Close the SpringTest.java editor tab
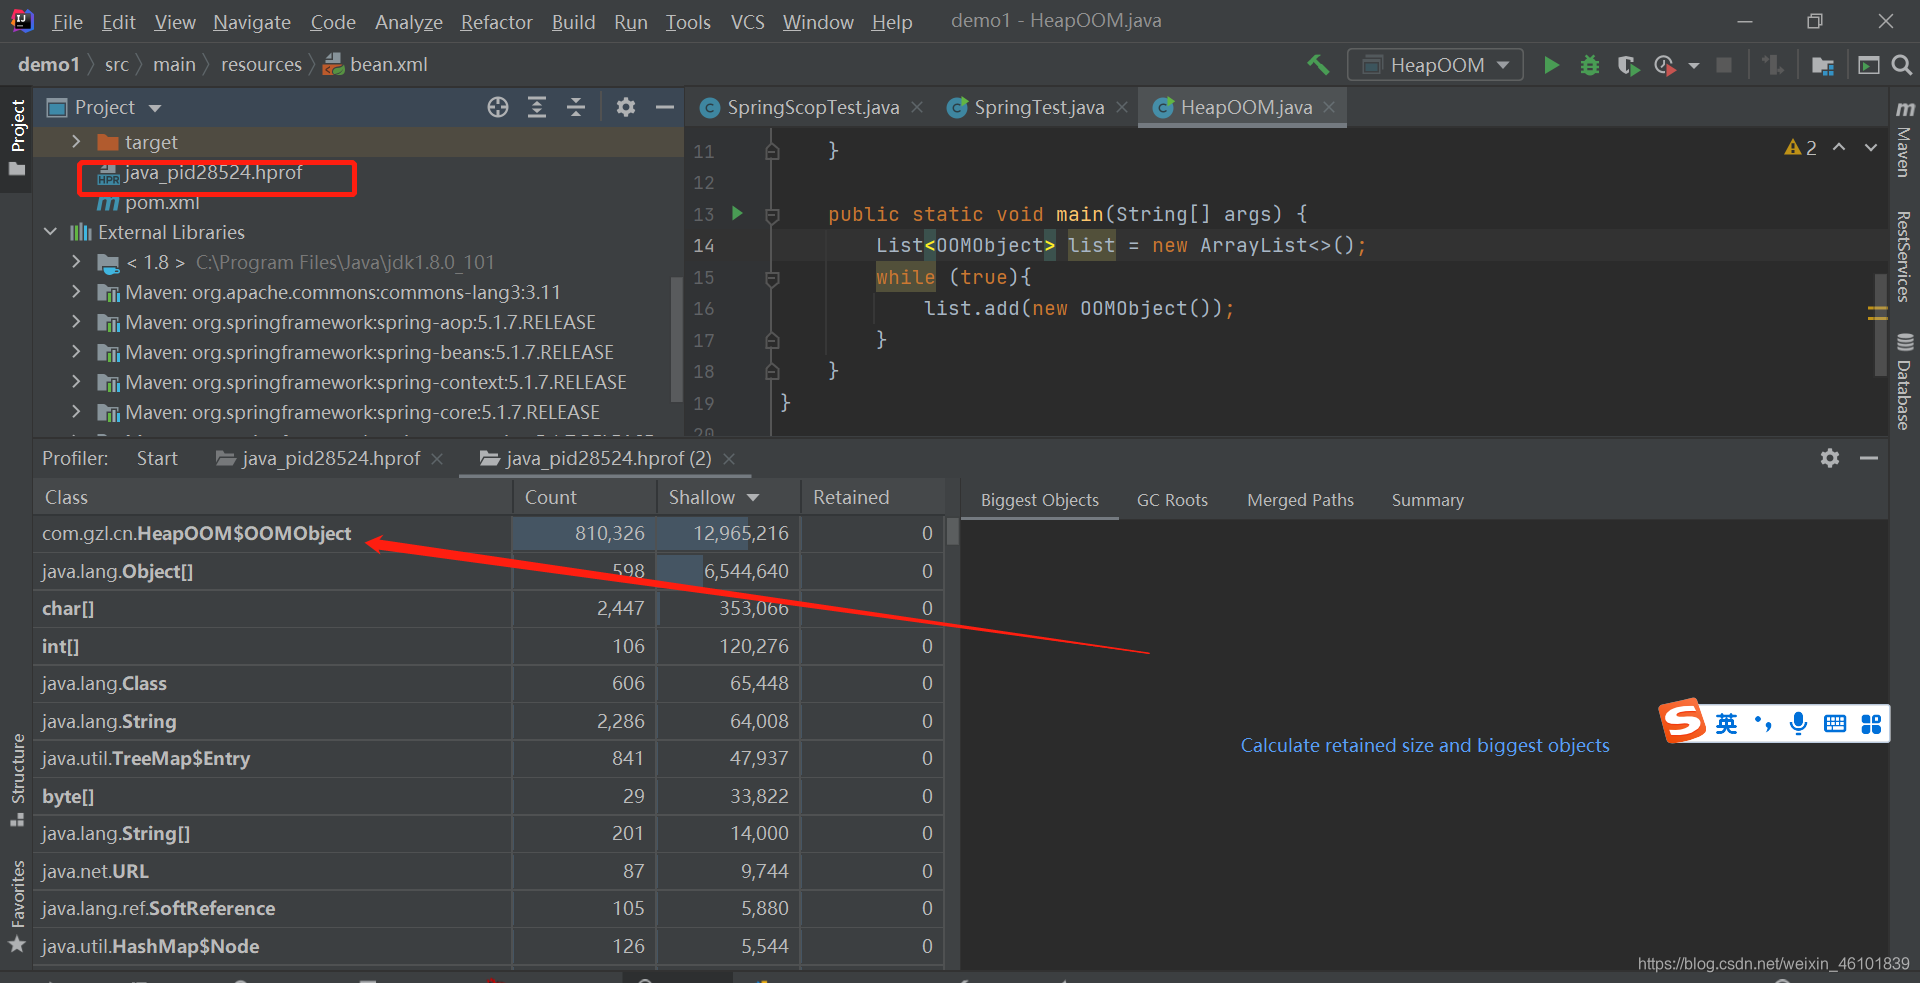 1122,107
